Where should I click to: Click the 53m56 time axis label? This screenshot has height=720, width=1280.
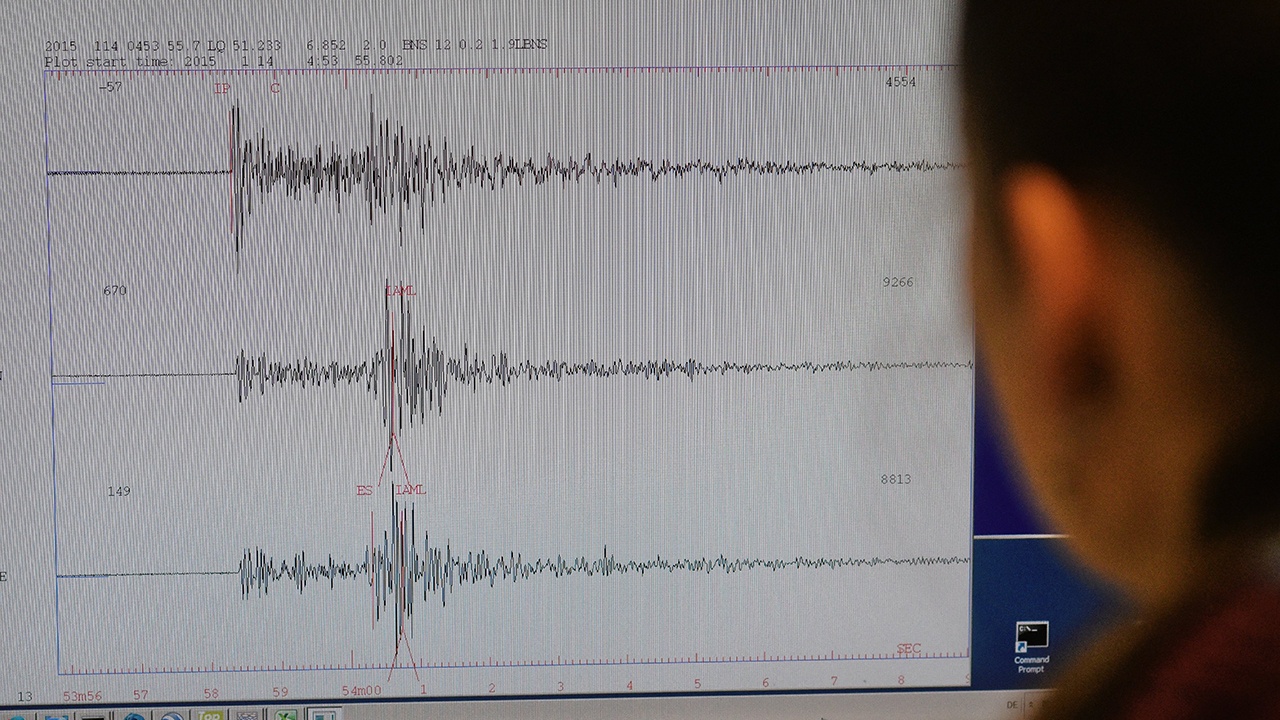click(82, 694)
